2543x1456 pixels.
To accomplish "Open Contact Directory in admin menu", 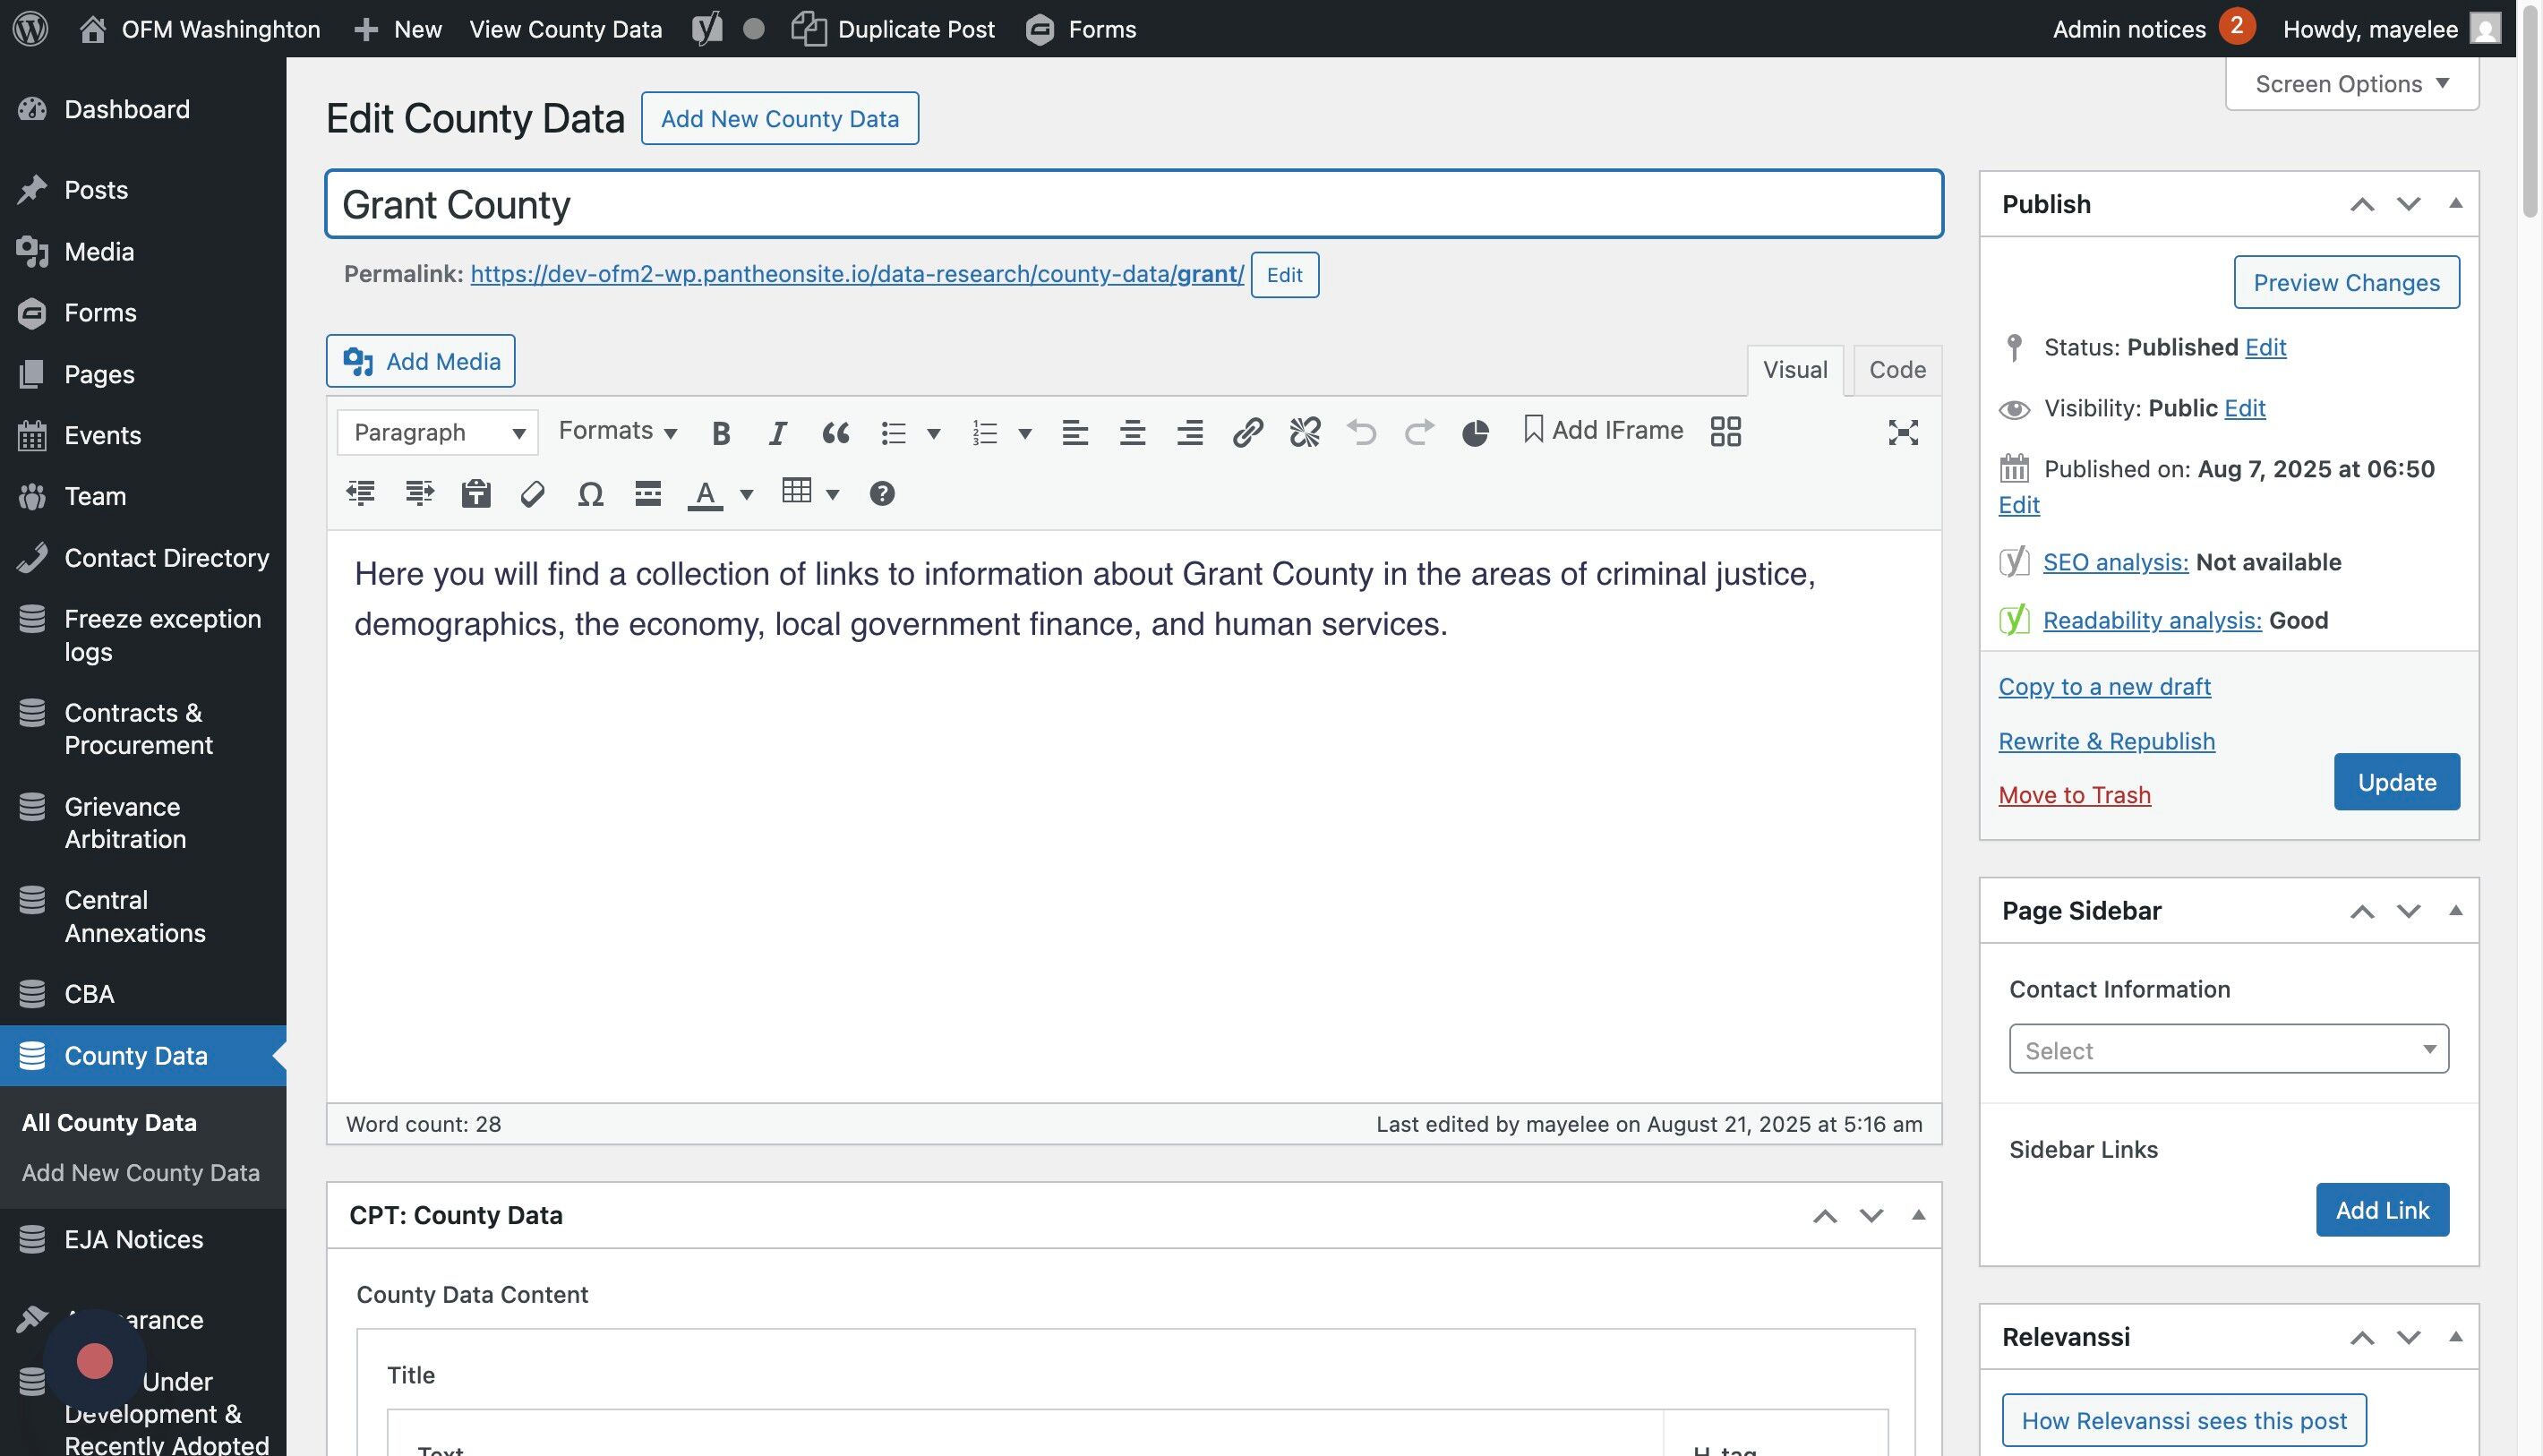I will point(166,558).
